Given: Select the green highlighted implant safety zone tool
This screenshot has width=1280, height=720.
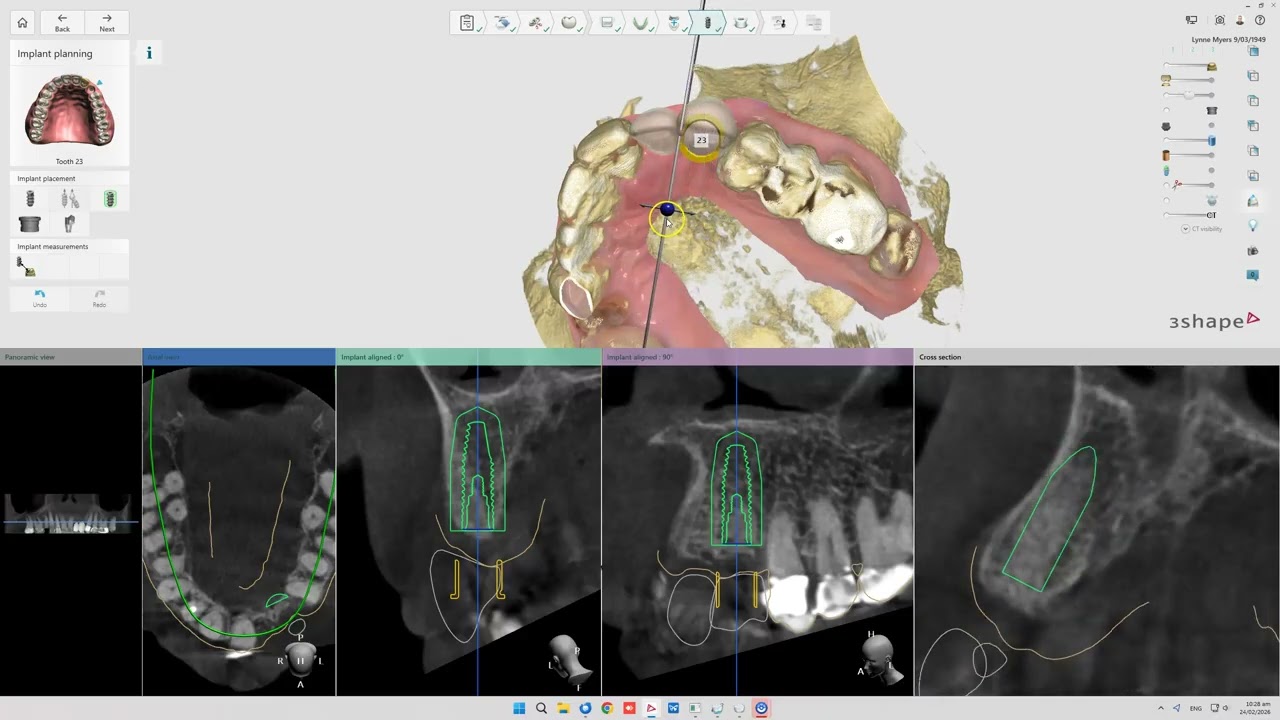Looking at the screenshot, I should click(110, 199).
